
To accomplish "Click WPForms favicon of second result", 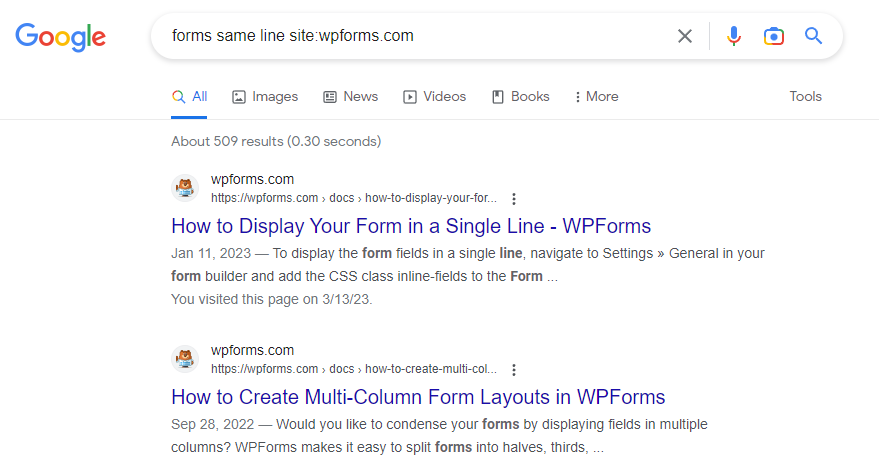I will (185, 359).
